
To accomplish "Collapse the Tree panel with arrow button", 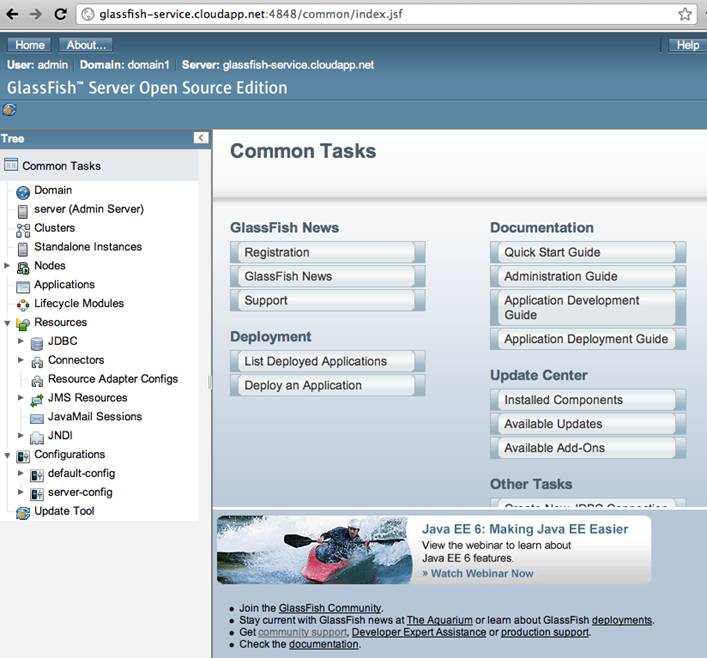I will [201, 138].
